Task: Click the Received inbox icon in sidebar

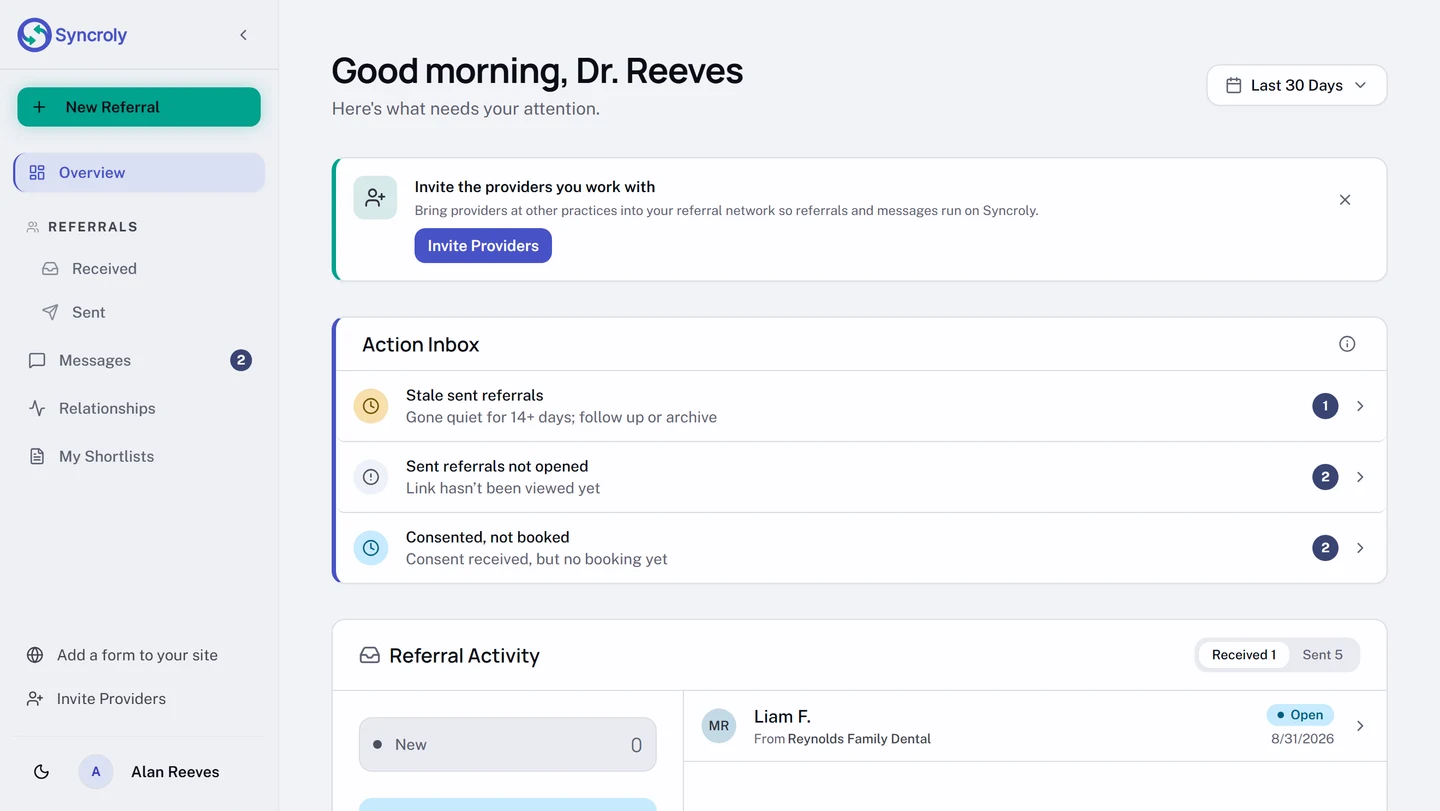Action: tap(50, 268)
